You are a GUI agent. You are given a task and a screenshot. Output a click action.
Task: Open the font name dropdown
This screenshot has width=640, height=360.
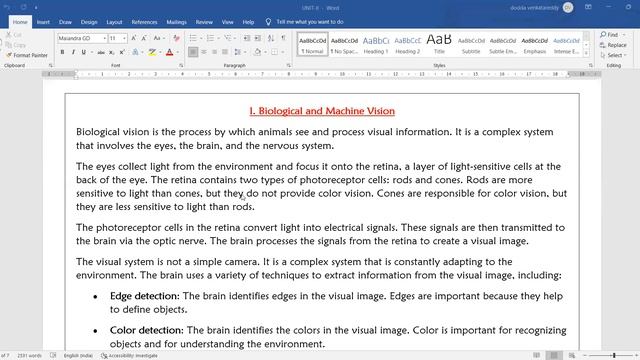coord(104,38)
